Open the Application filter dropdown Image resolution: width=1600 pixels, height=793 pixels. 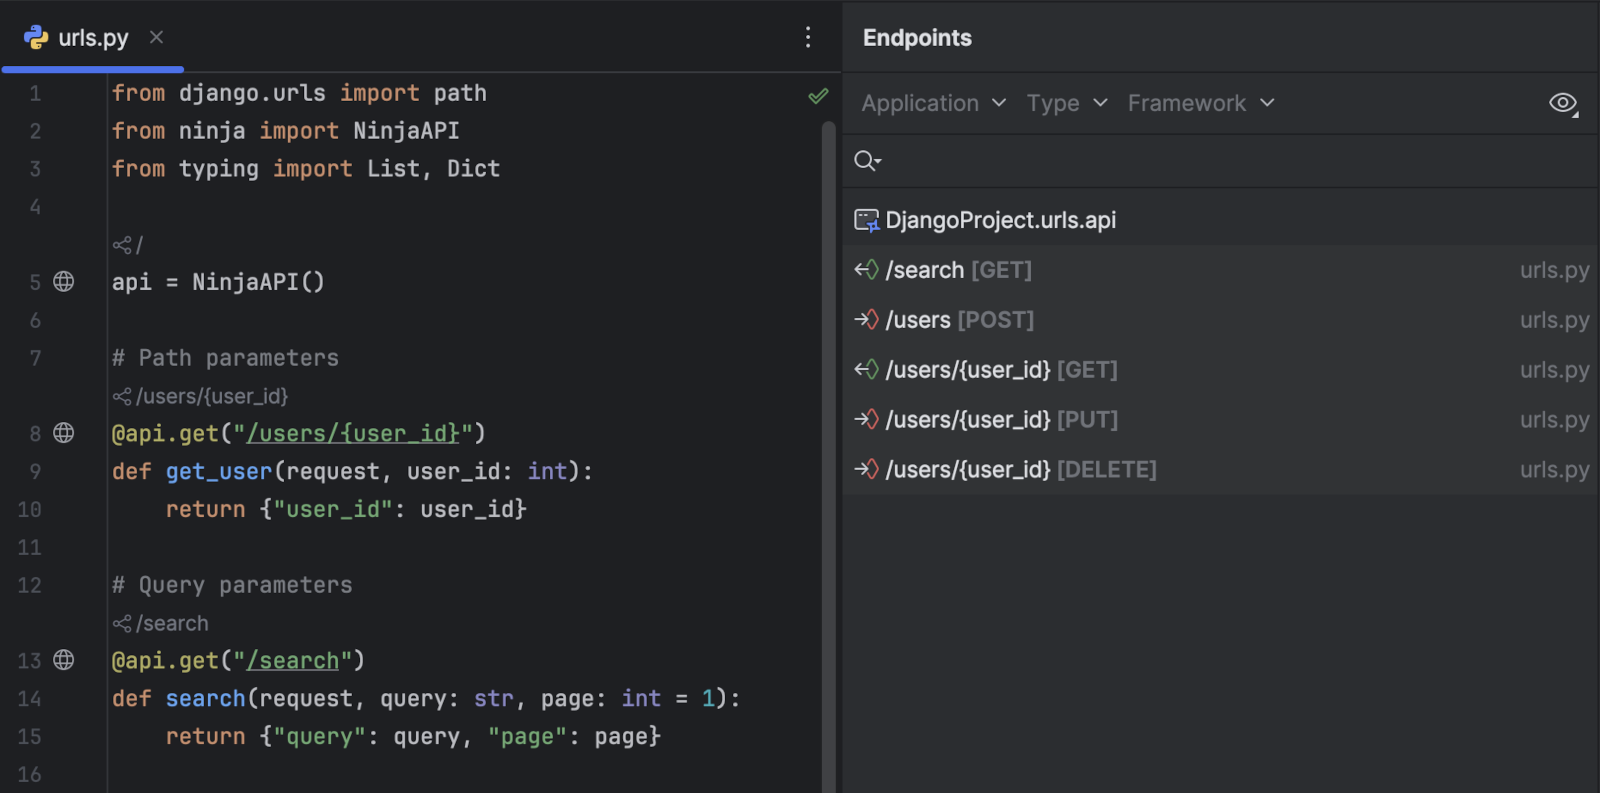tap(933, 103)
